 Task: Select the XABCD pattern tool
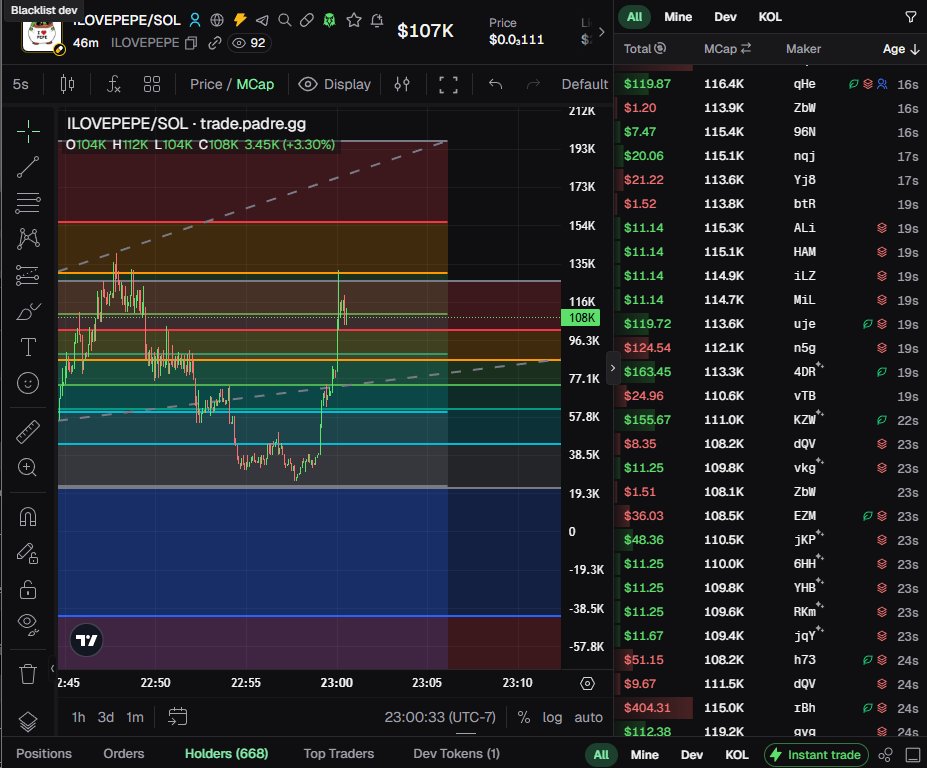28,239
